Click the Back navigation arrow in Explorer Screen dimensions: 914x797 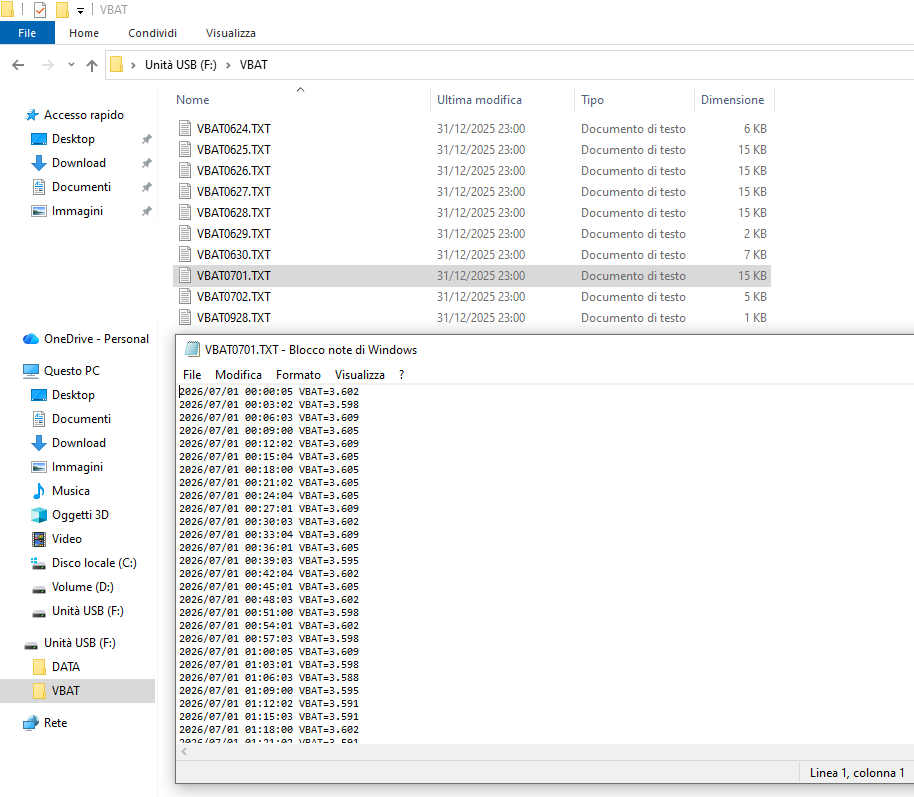point(18,65)
